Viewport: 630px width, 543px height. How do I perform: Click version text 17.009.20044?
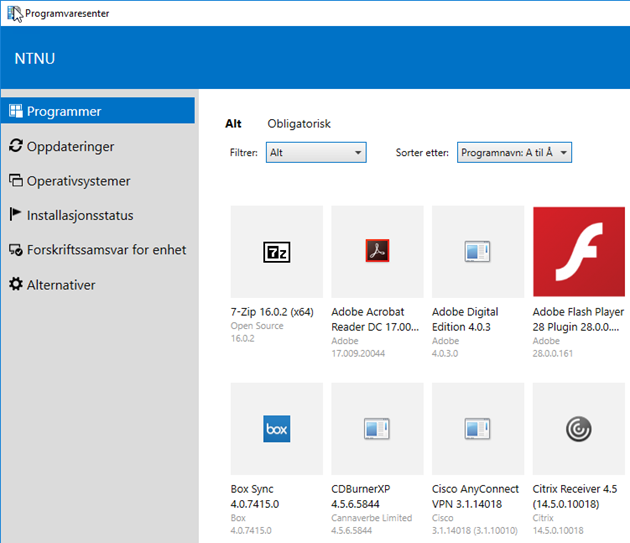point(358,353)
